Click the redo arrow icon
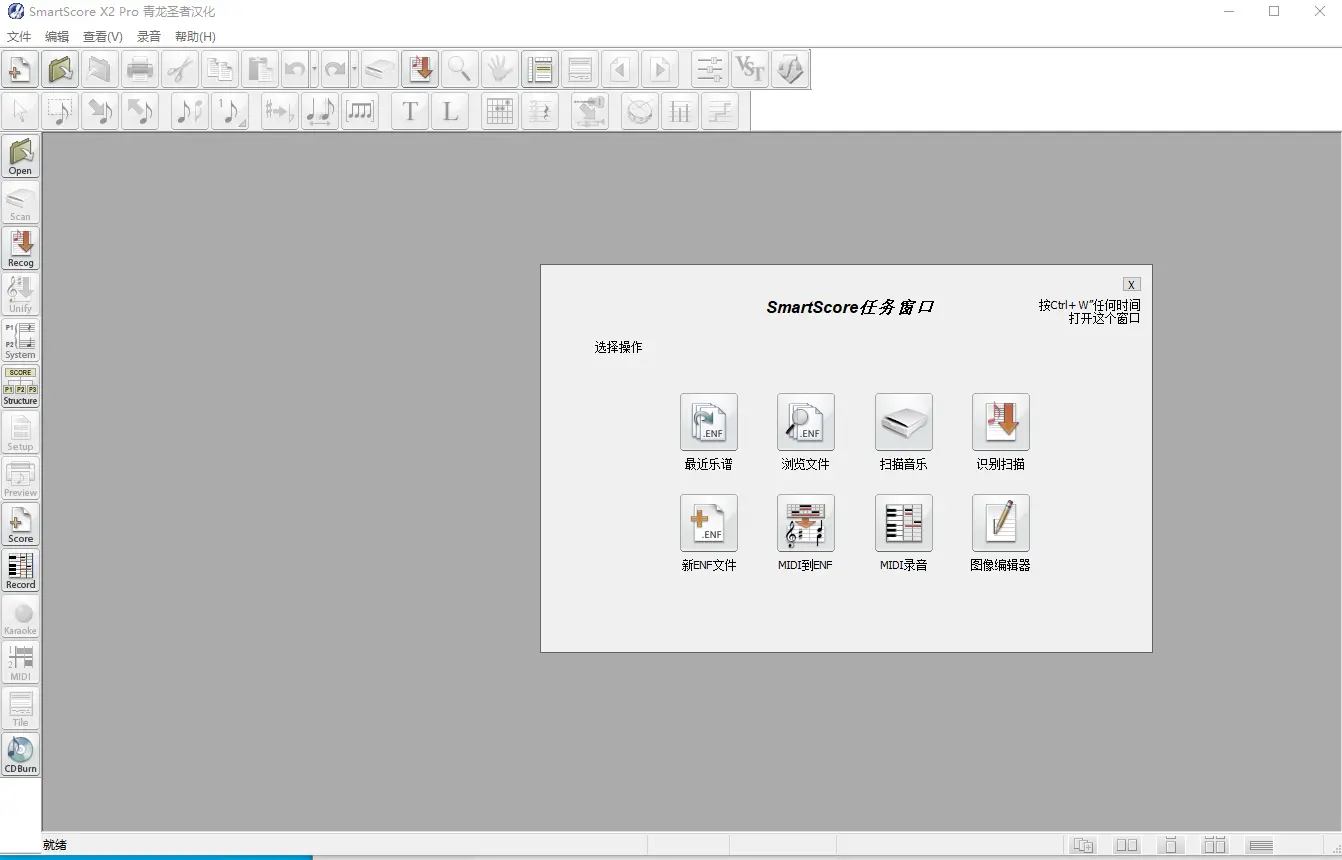The height and width of the screenshot is (860, 1342). (335, 70)
